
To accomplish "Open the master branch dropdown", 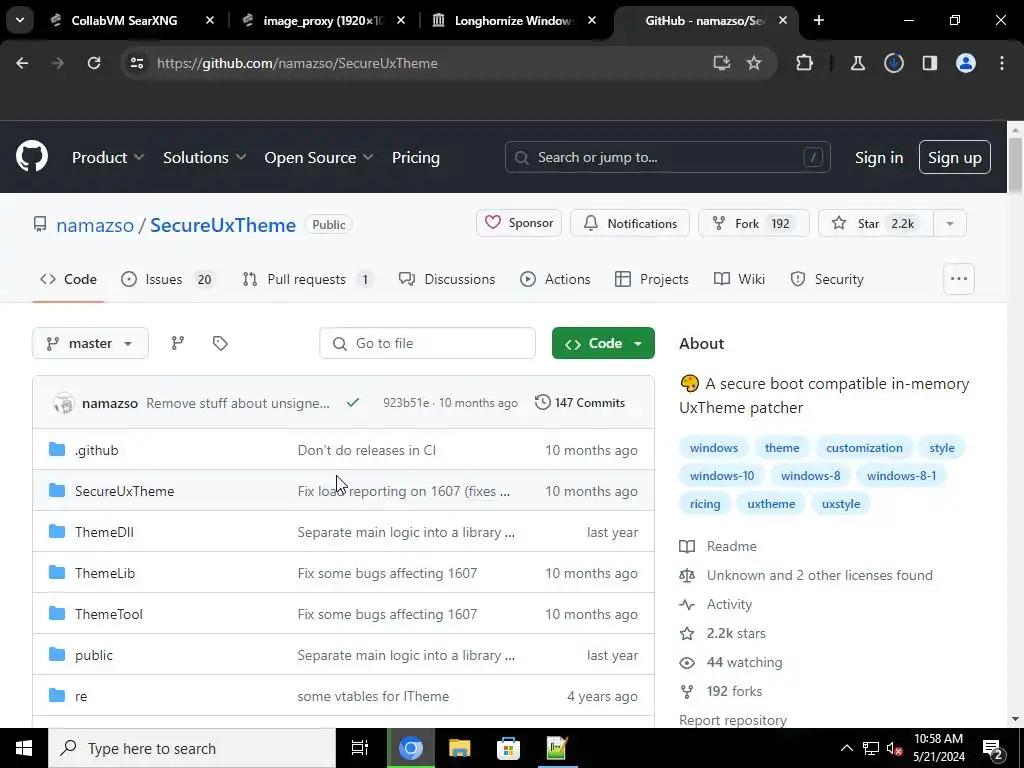I will tap(90, 343).
